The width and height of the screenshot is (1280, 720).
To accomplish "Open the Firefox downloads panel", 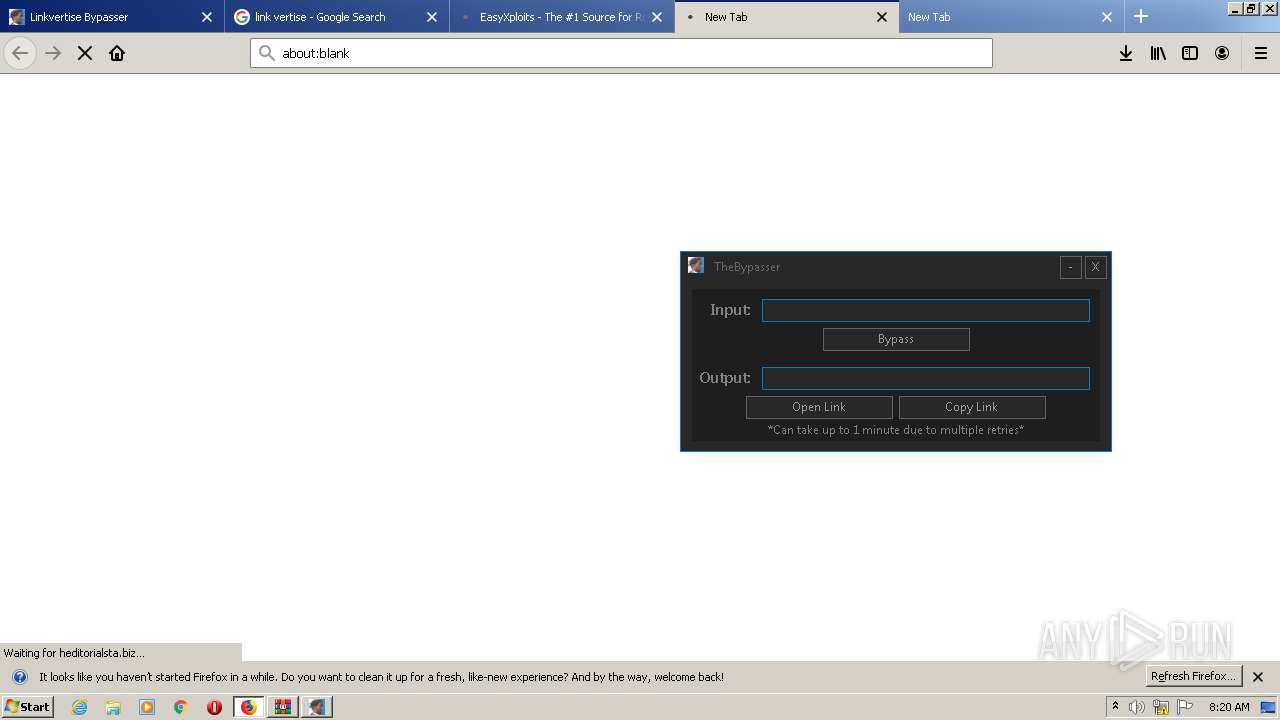I will (1126, 53).
